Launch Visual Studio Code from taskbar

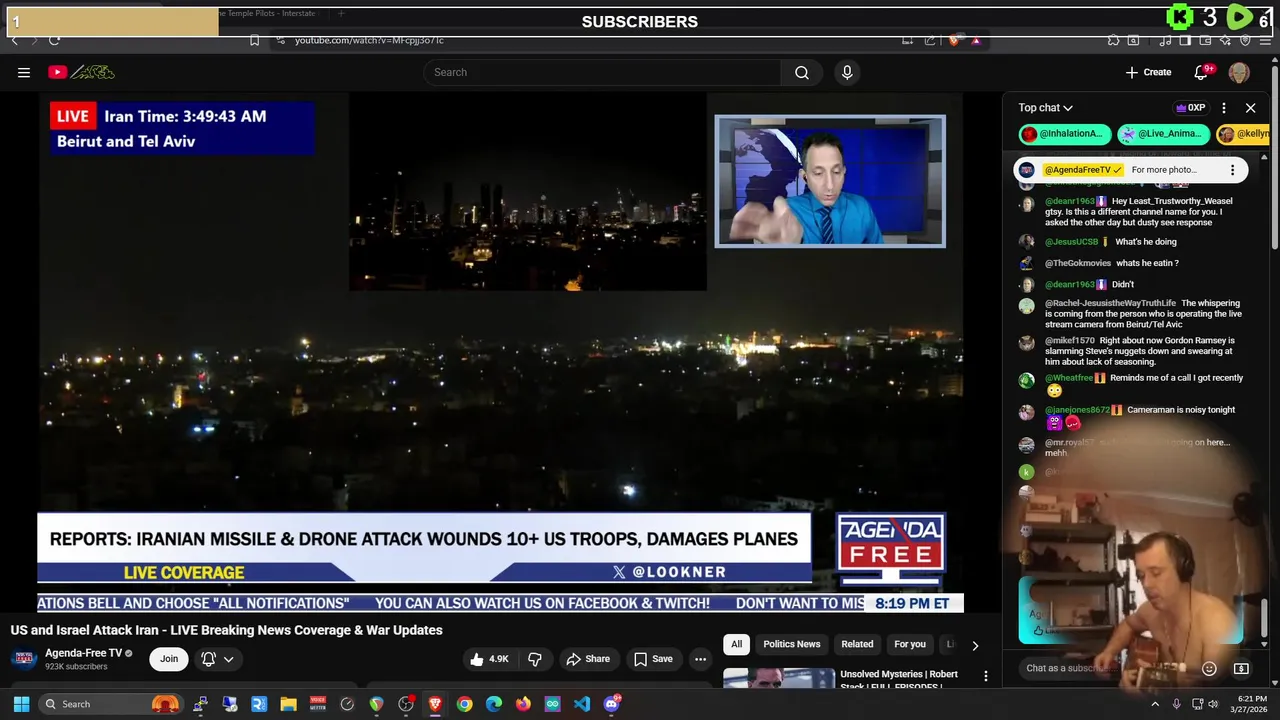click(582, 704)
